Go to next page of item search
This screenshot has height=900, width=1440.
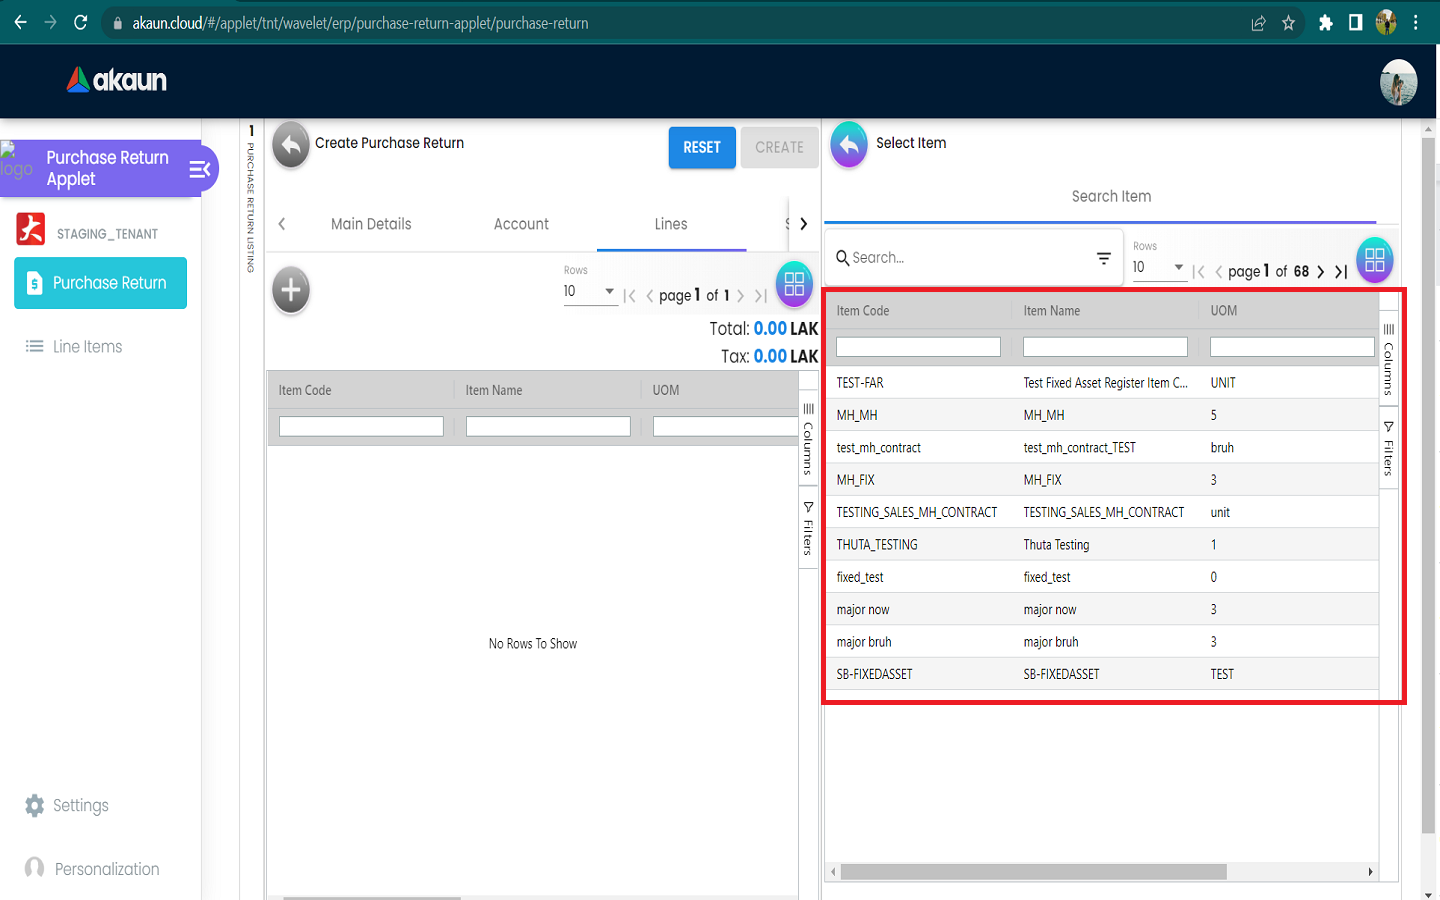pos(1321,271)
